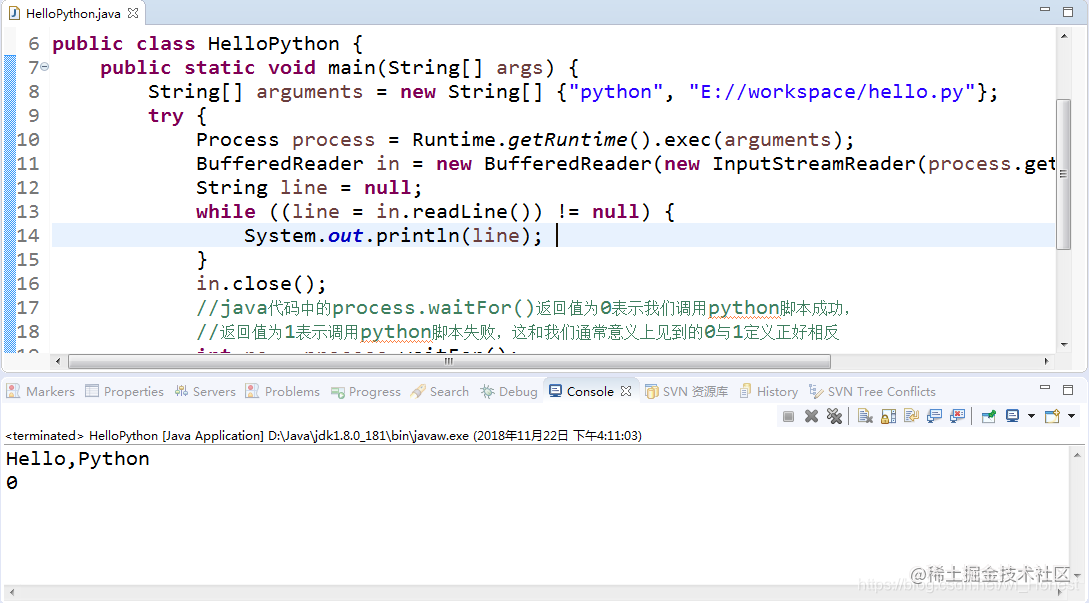Click the editor's horizontal scrollbar right arrow
This screenshot has width=1089, height=603.
pyautogui.click(x=1045, y=360)
